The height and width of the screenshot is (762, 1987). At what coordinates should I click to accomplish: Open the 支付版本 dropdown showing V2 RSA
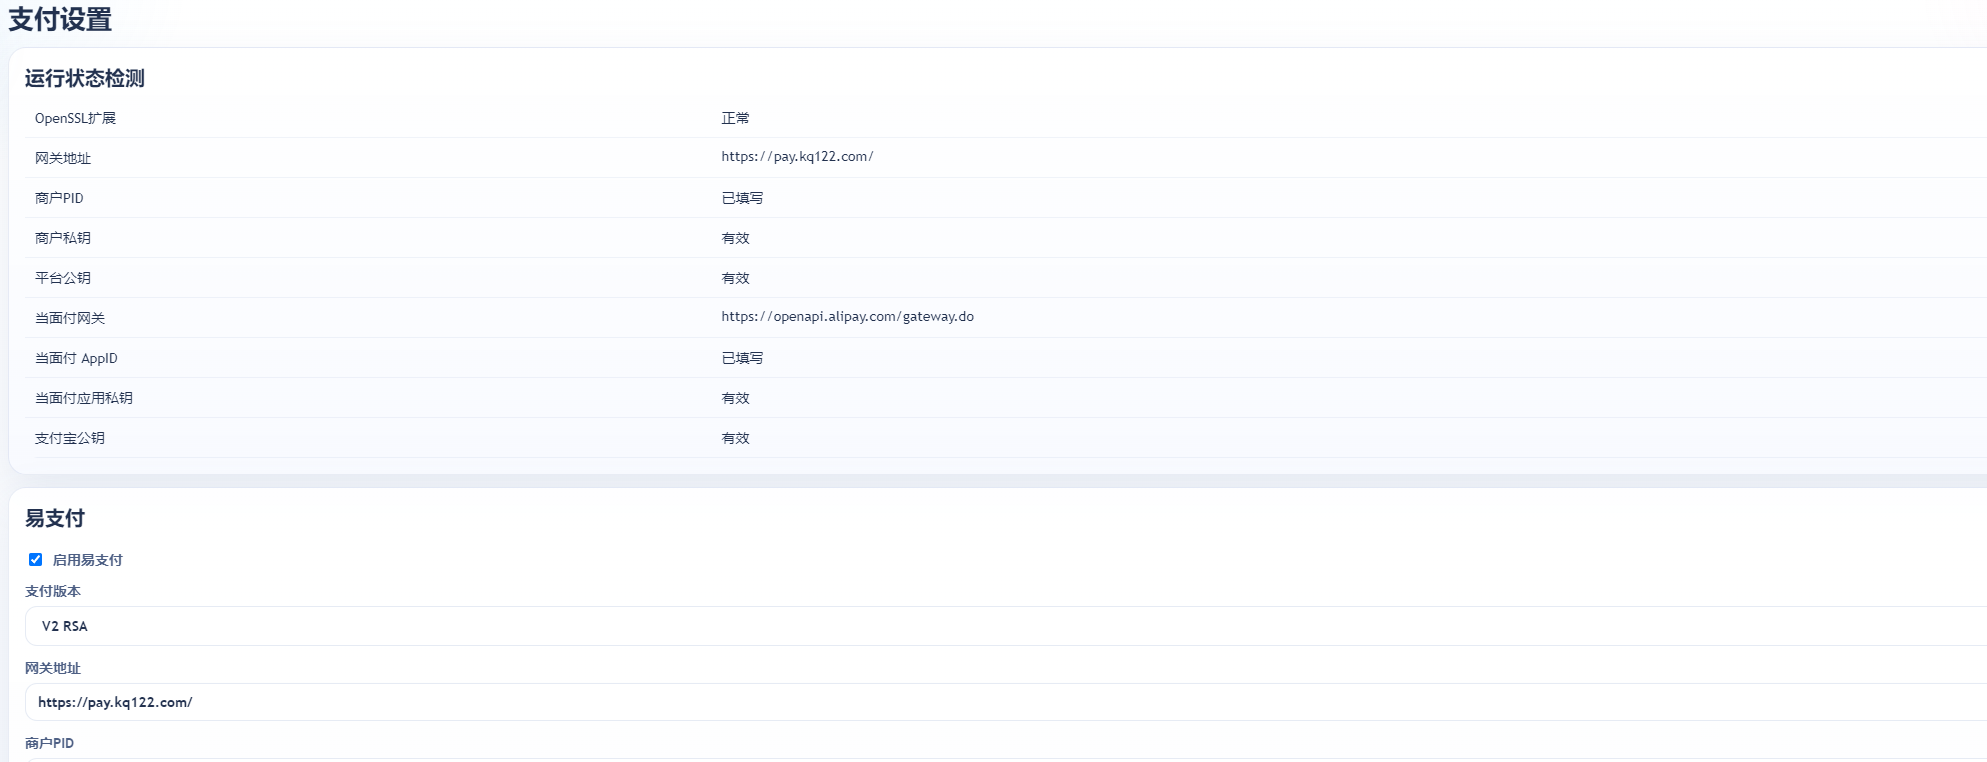pos(1000,626)
